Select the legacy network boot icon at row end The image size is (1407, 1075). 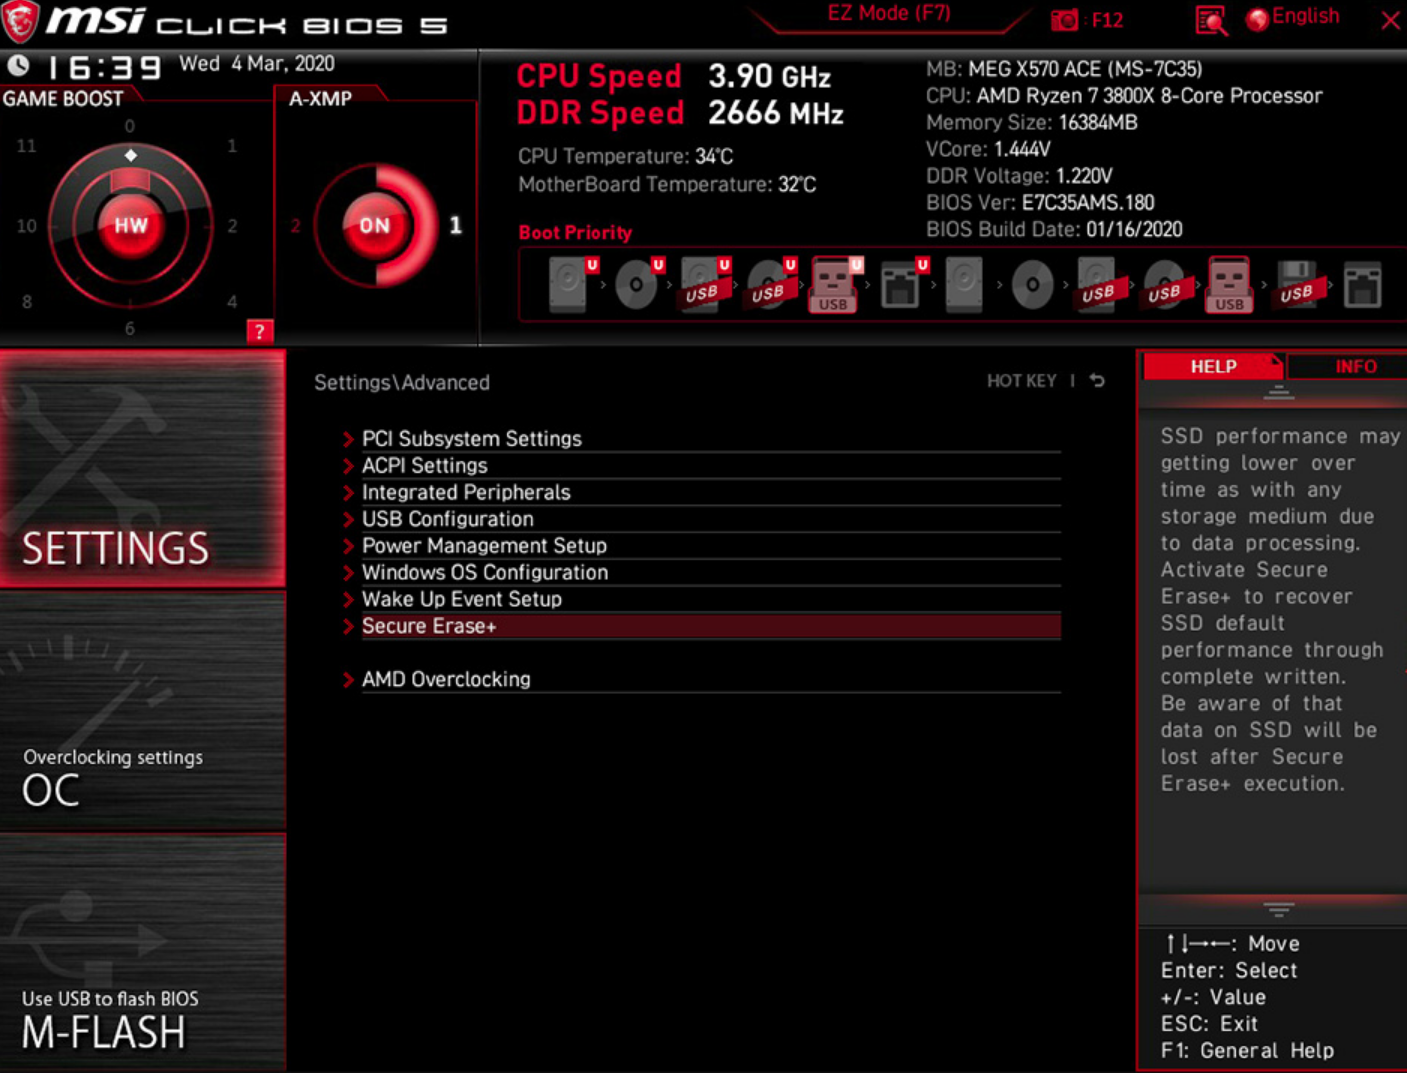[x=1362, y=284]
